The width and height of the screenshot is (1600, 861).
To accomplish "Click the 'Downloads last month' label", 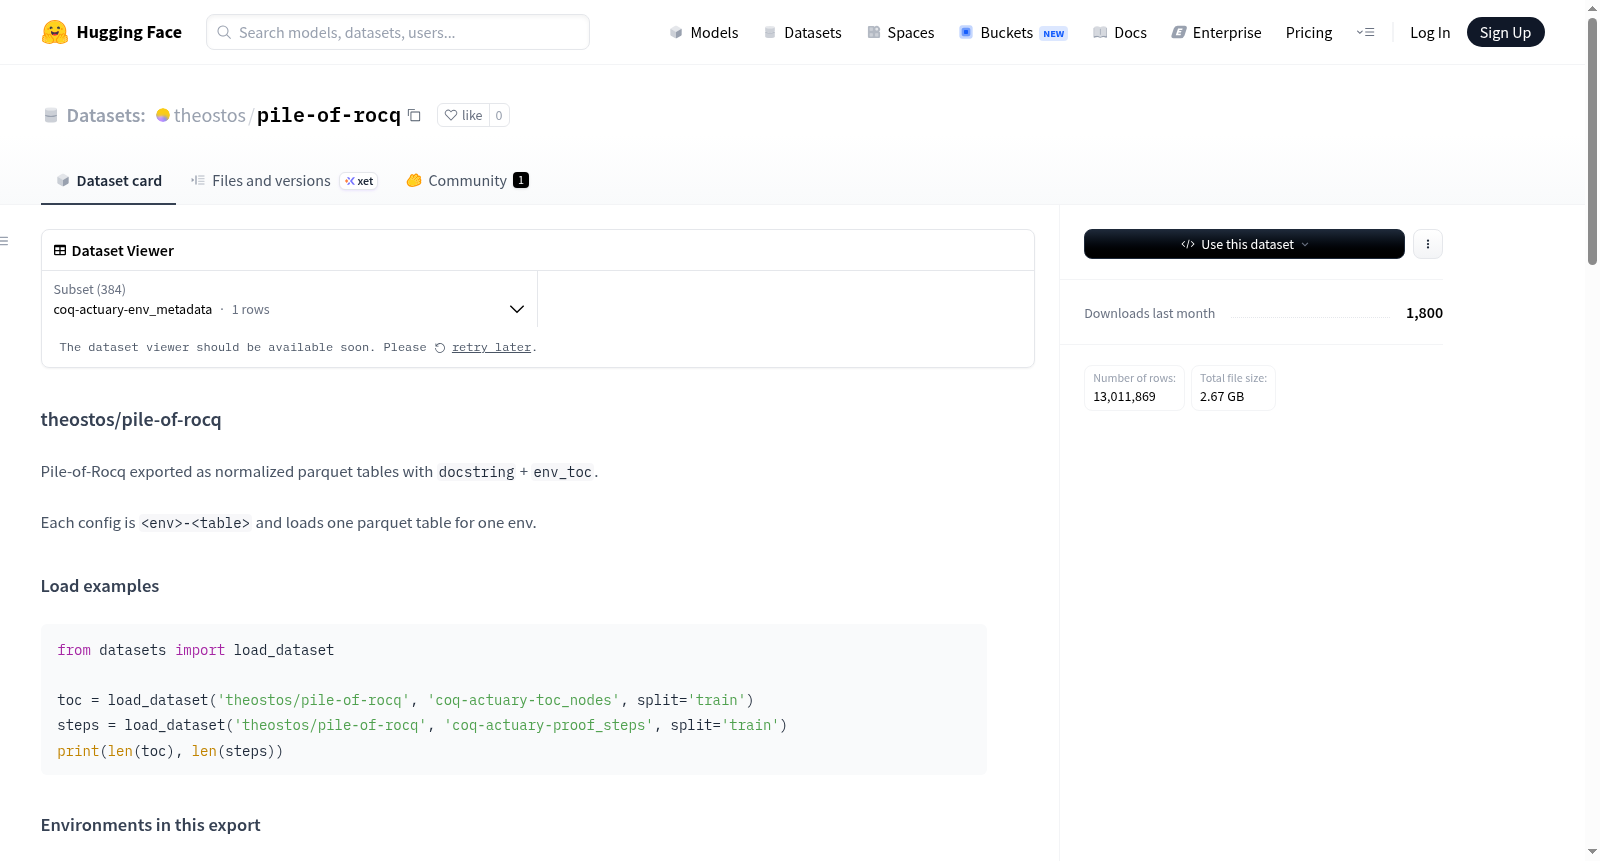I will coord(1150,314).
